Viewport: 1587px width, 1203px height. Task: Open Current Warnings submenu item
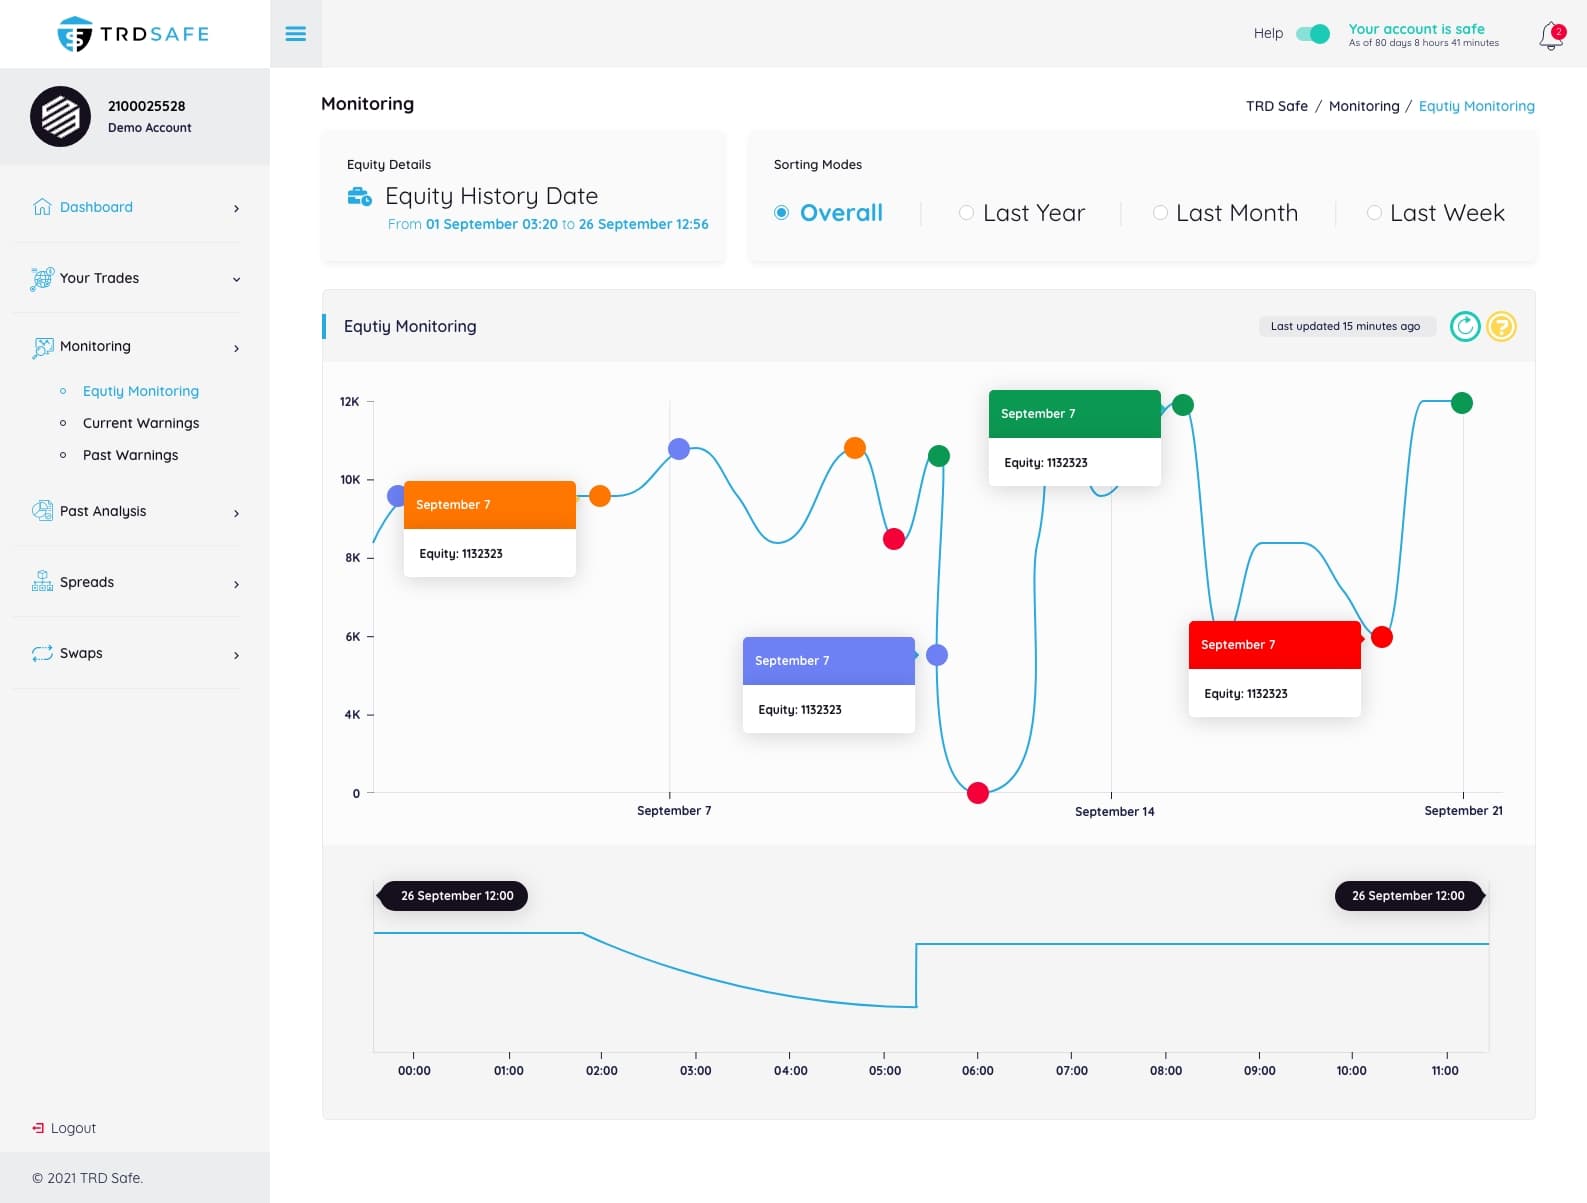click(x=141, y=423)
